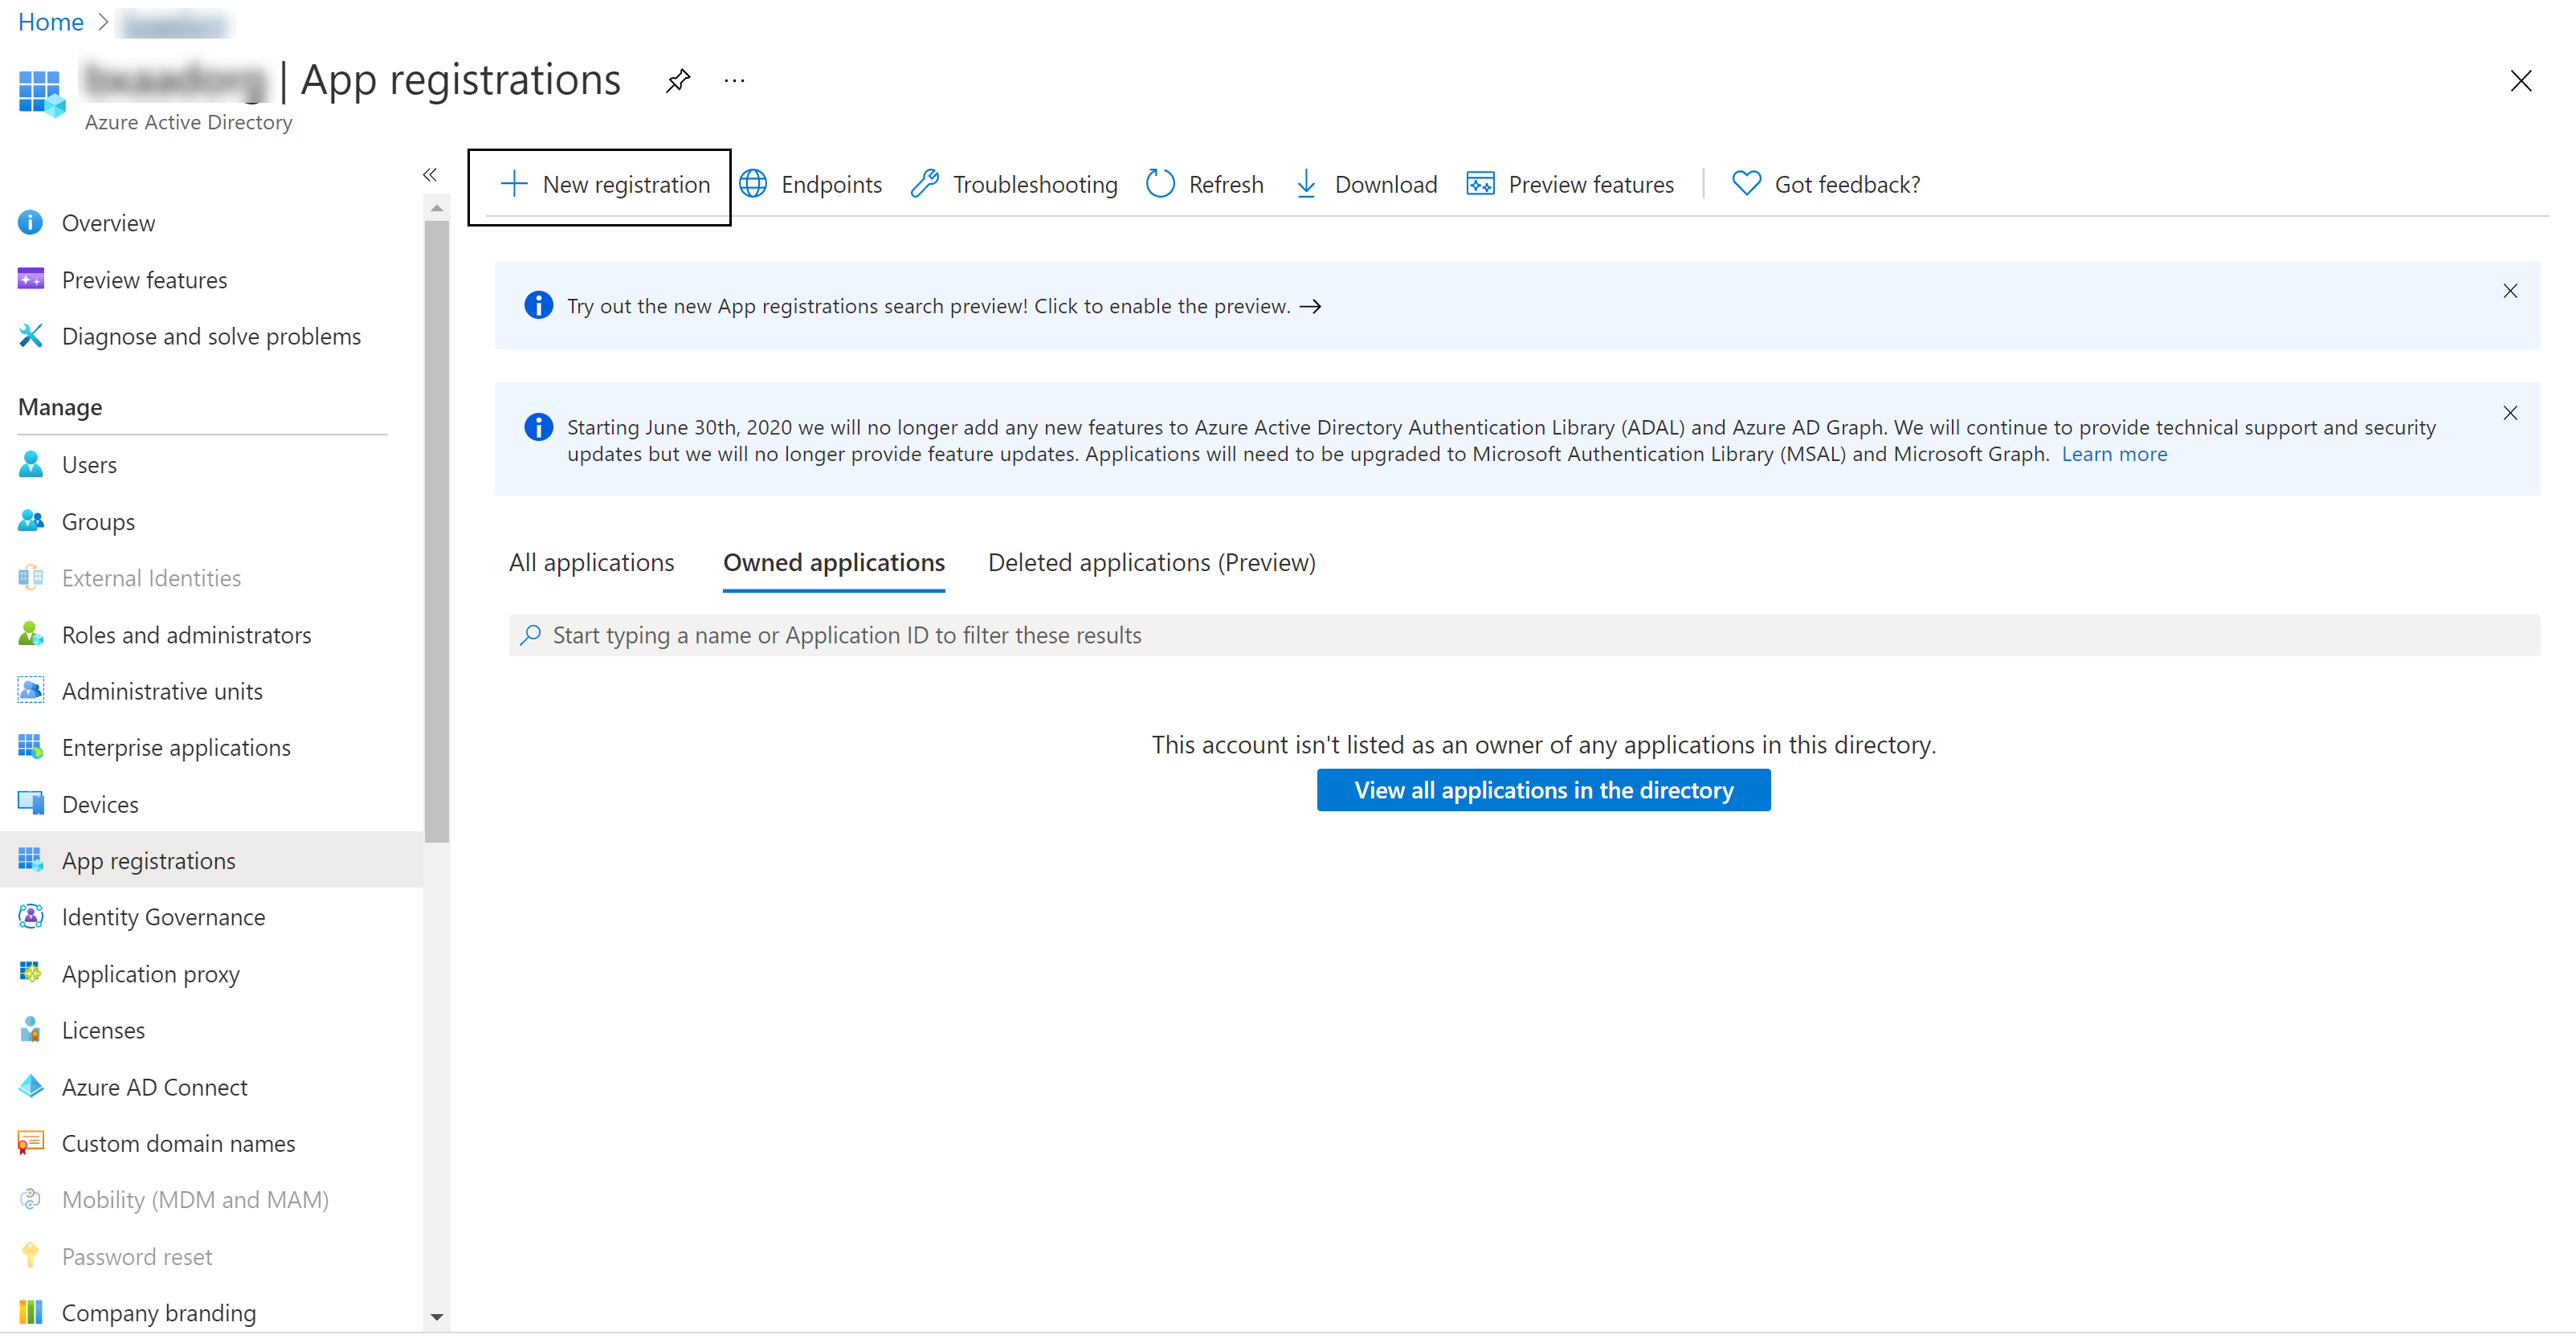Click the Refresh icon

tap(1158, 182)
